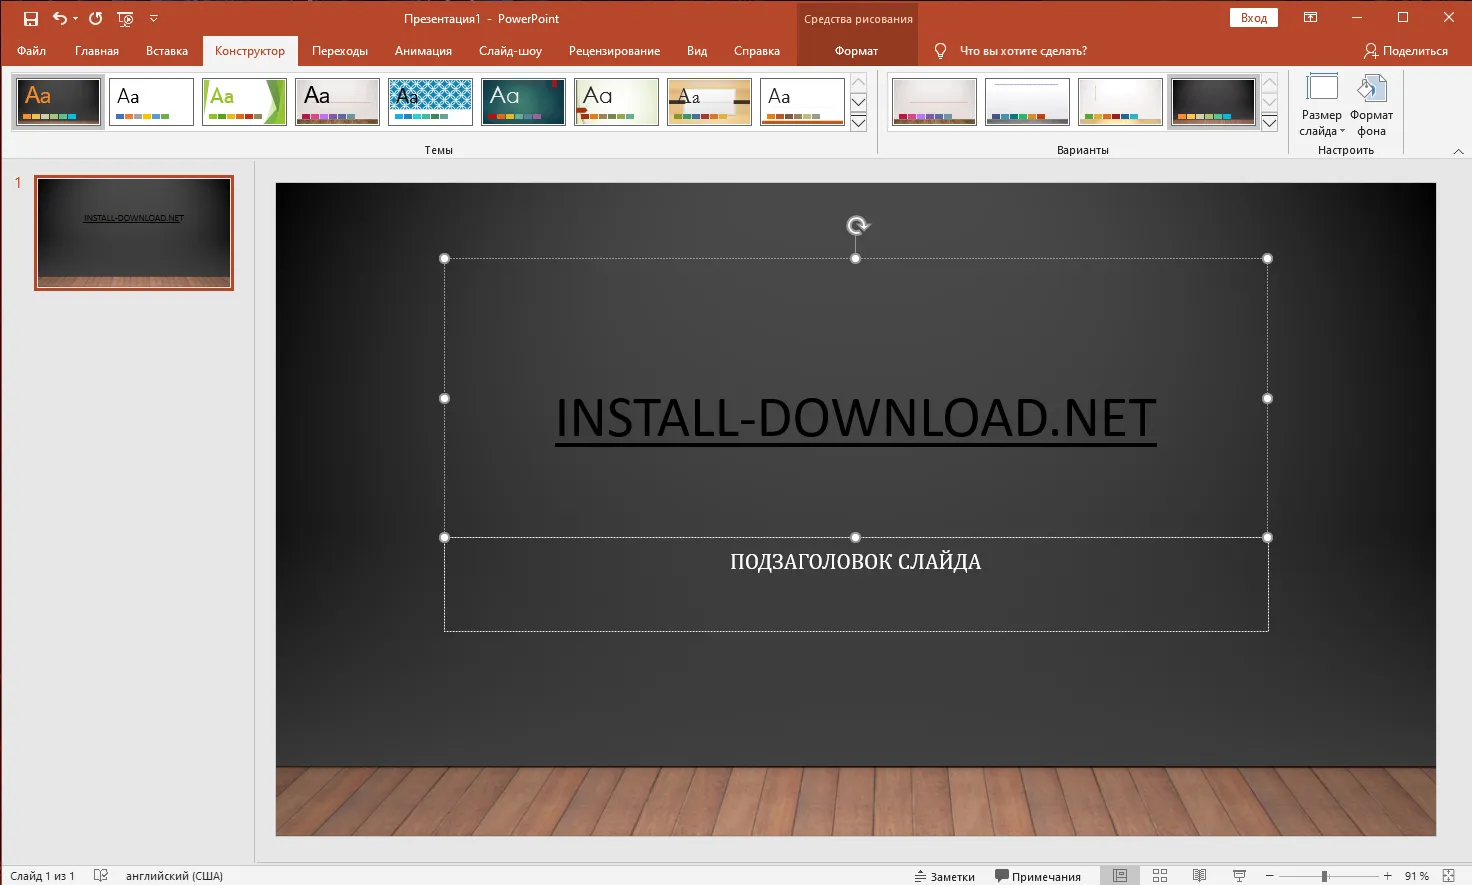The image size is (1472, 885).
Task: Expand the Темы themes gallery
Action: pyautogui.click(x=858, y=123)
